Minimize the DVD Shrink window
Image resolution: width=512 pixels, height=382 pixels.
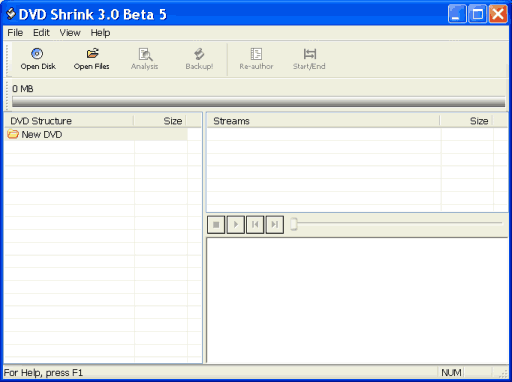coord(457,14)
